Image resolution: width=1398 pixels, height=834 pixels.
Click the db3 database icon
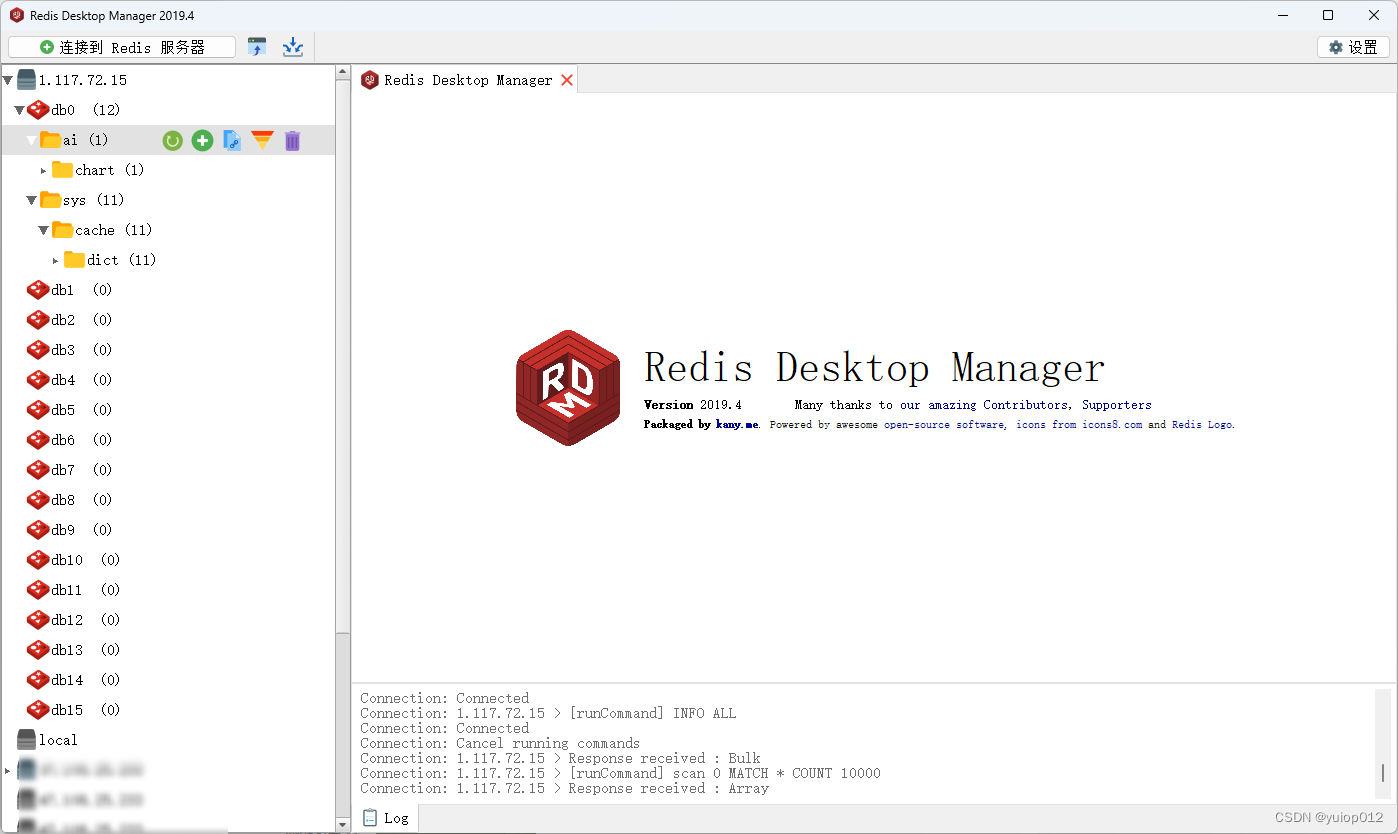38,350
